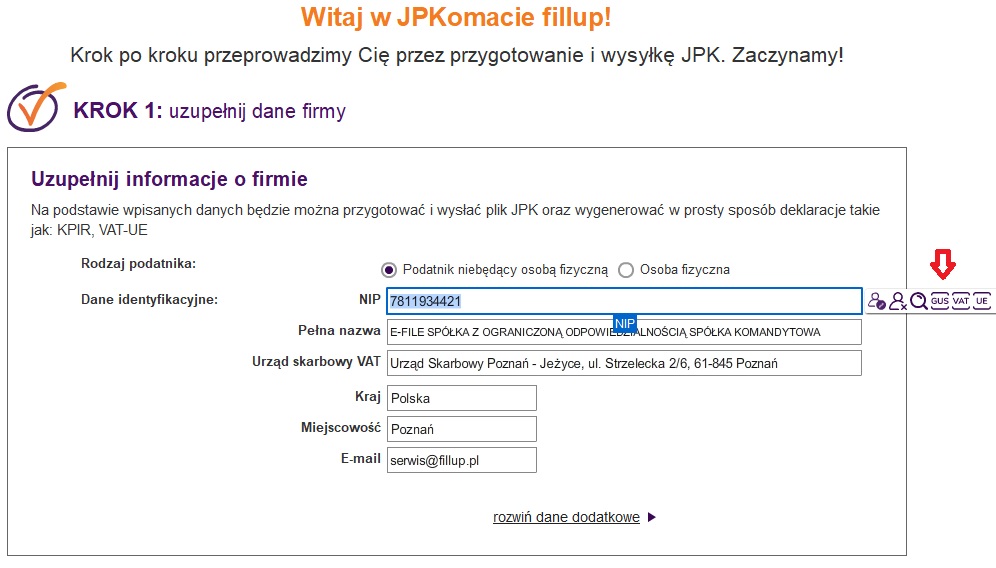Viewport: 996px width, 568px height.
Task: Click the checkmark logo beside KROK 1
Action: [x=36, y=107]
